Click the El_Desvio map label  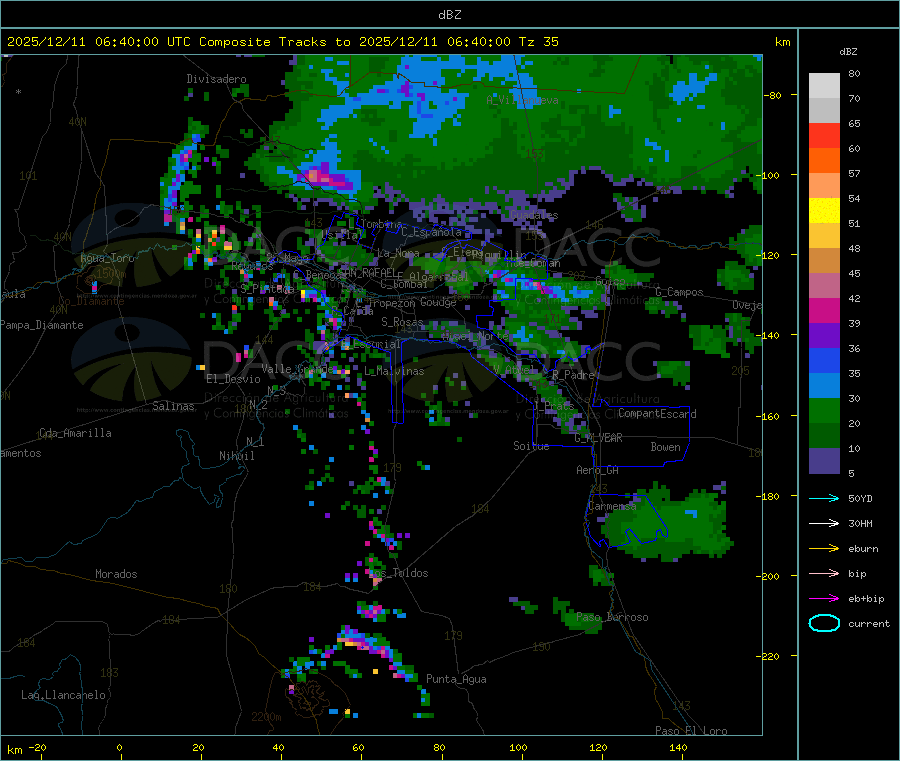coord(233,379)
